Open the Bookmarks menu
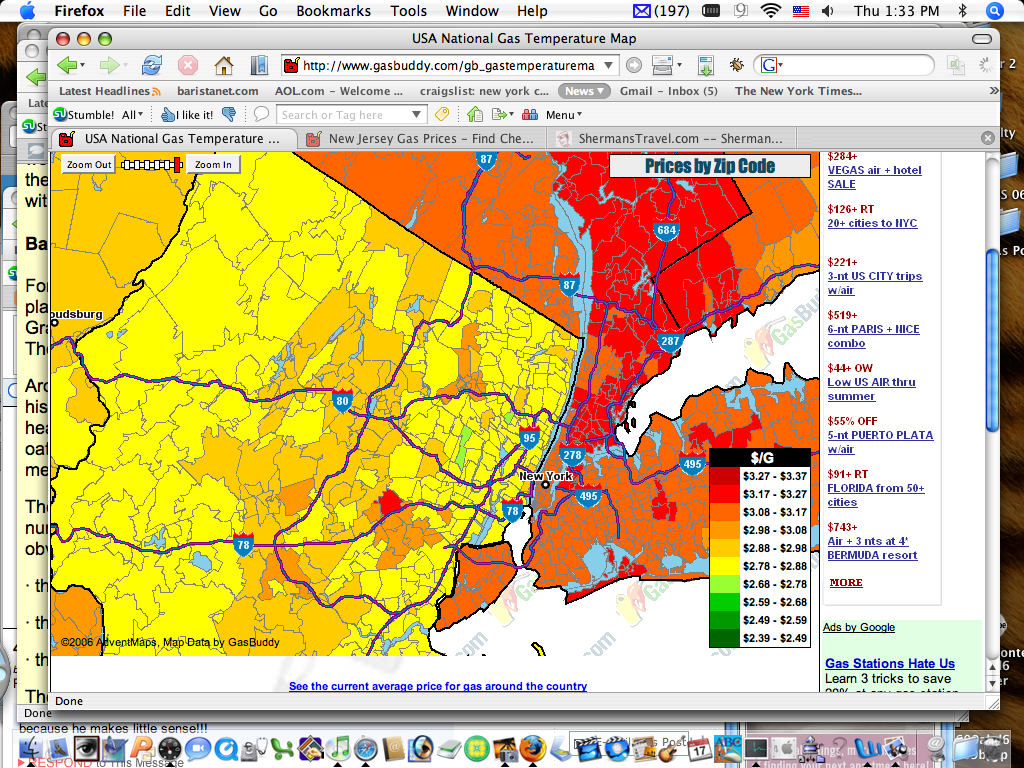The height and width of the screenshot is (768, 1024). (x=333, y=10)
